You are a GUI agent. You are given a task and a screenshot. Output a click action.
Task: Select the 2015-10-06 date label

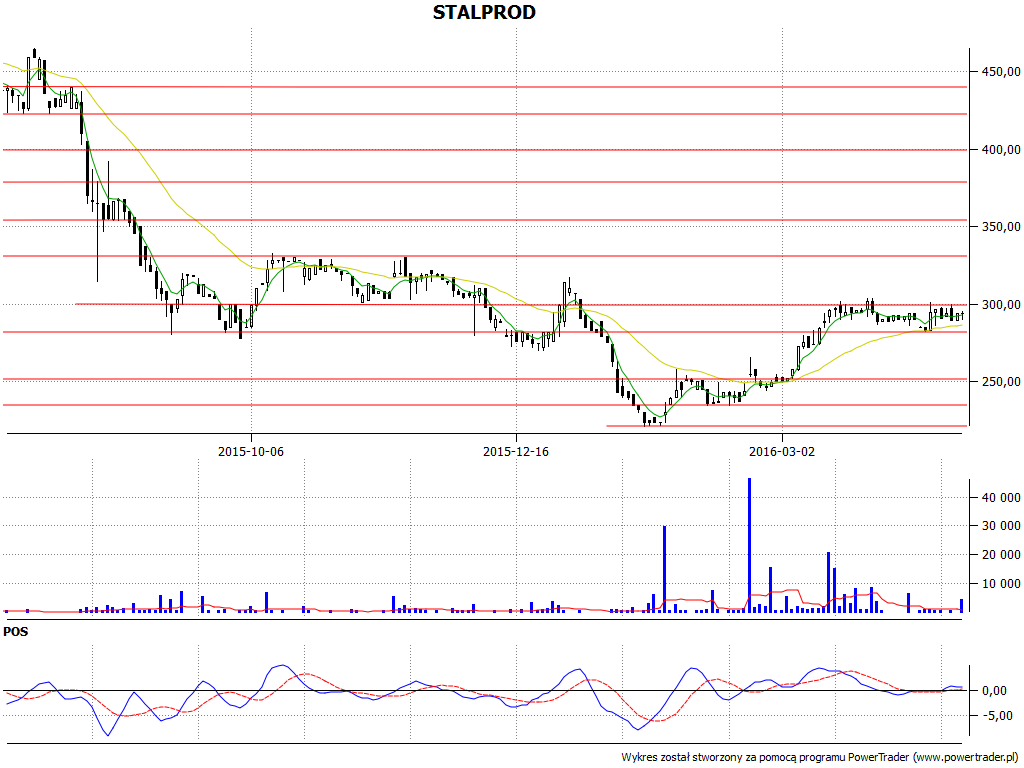pyautogui.click(x=251, y=451)
